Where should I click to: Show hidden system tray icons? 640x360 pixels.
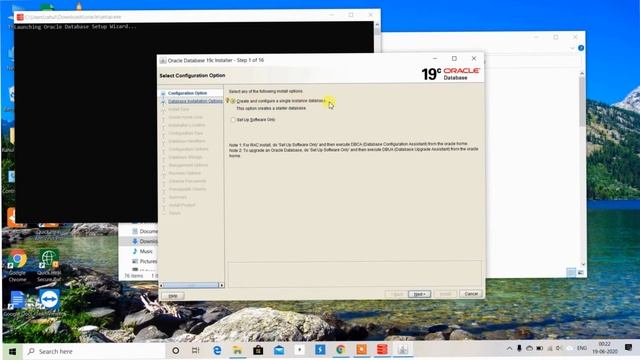(x=509, y=349)
